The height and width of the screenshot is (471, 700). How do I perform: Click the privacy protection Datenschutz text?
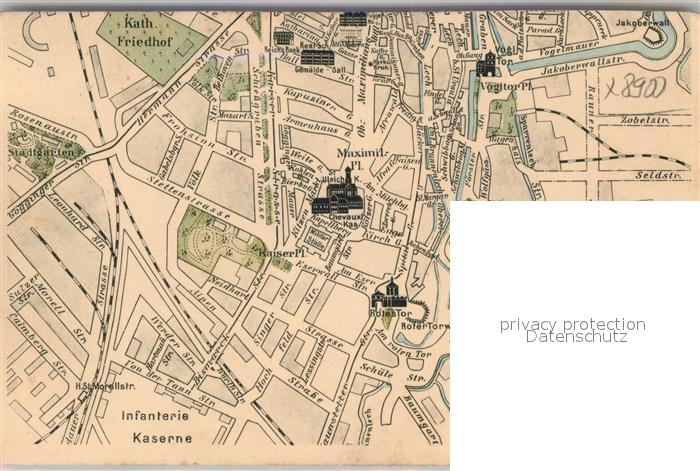tap(573, 330)
